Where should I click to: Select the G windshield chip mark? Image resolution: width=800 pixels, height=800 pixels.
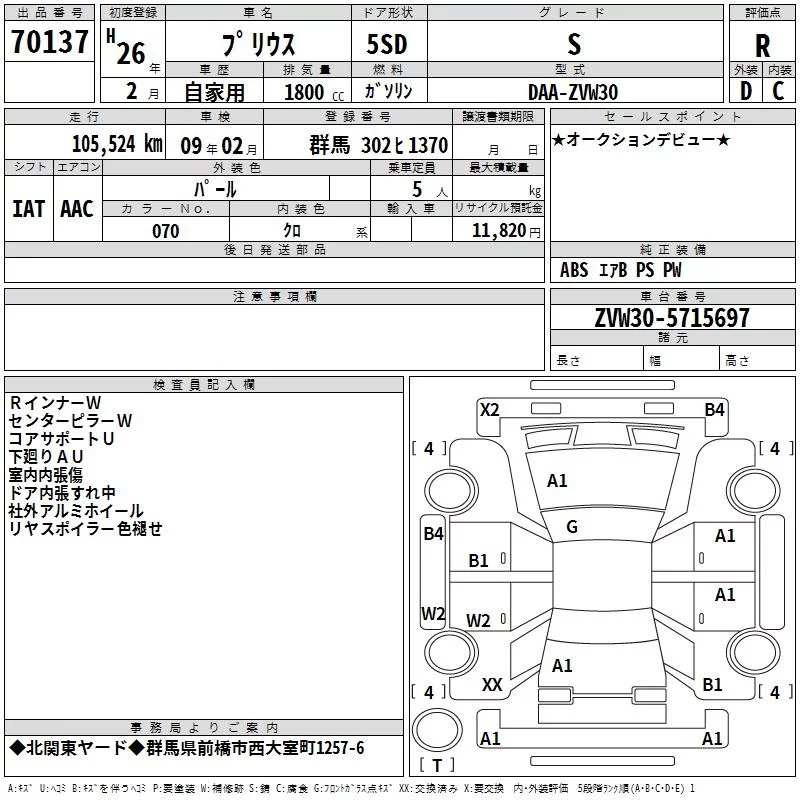click(572, 527)
